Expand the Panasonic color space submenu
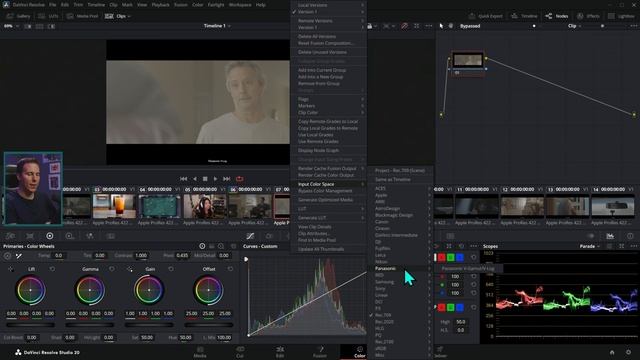 click(402, 268)
